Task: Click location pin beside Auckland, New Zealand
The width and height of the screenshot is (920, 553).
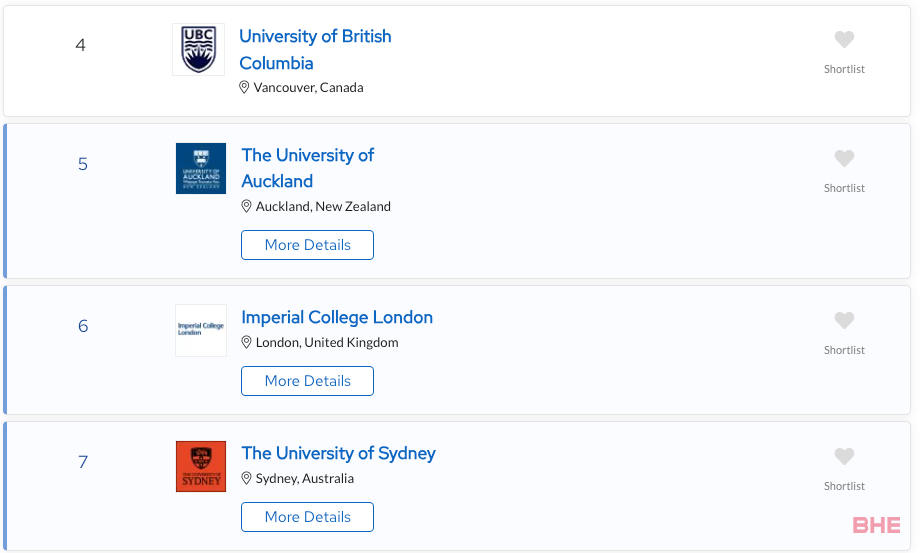Action: (246, 206)
